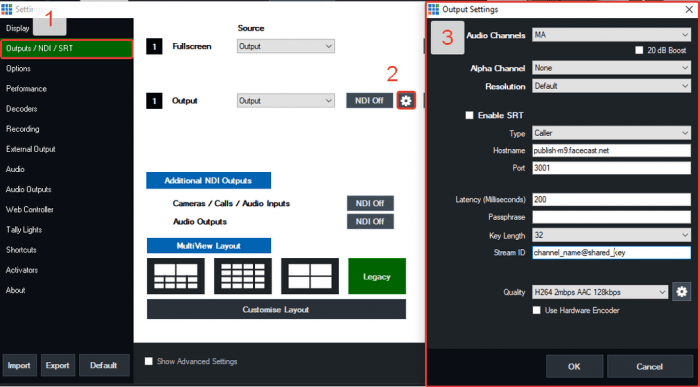Open Quality settings gear in Output Settings

click(x=681, y=292)
